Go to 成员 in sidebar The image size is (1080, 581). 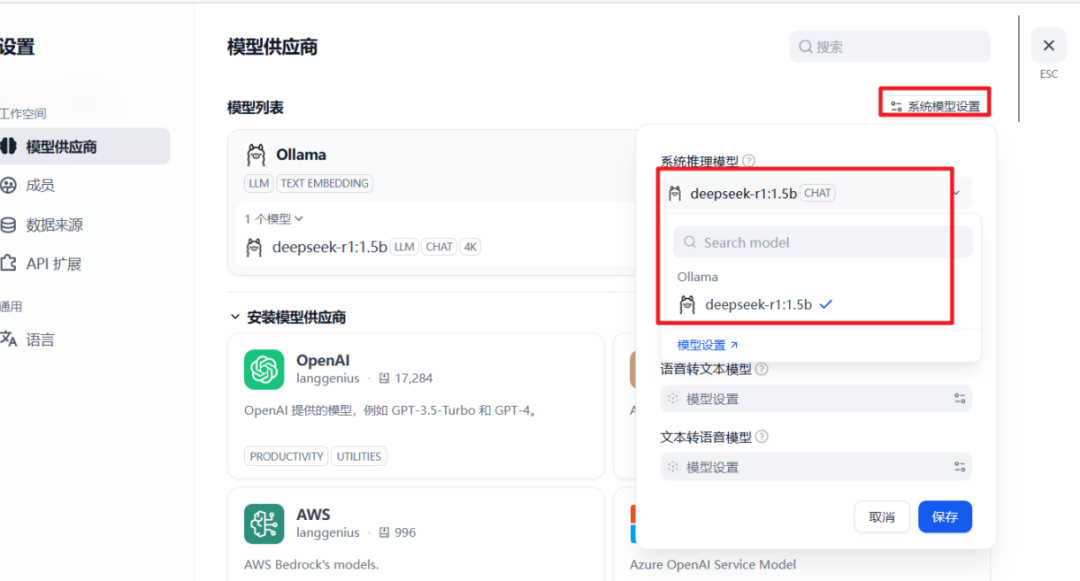coord(40,185)
